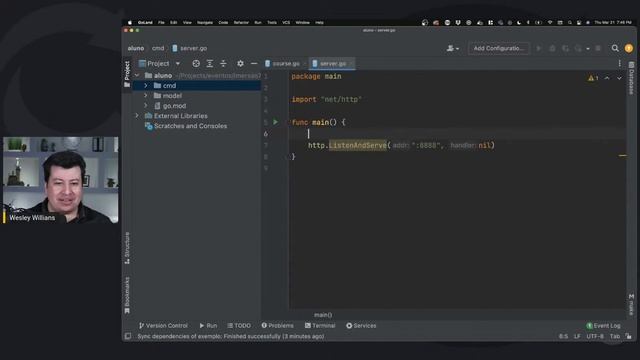Open the Refactor menu
Screen dimensions: 640x360
point(241,23)
